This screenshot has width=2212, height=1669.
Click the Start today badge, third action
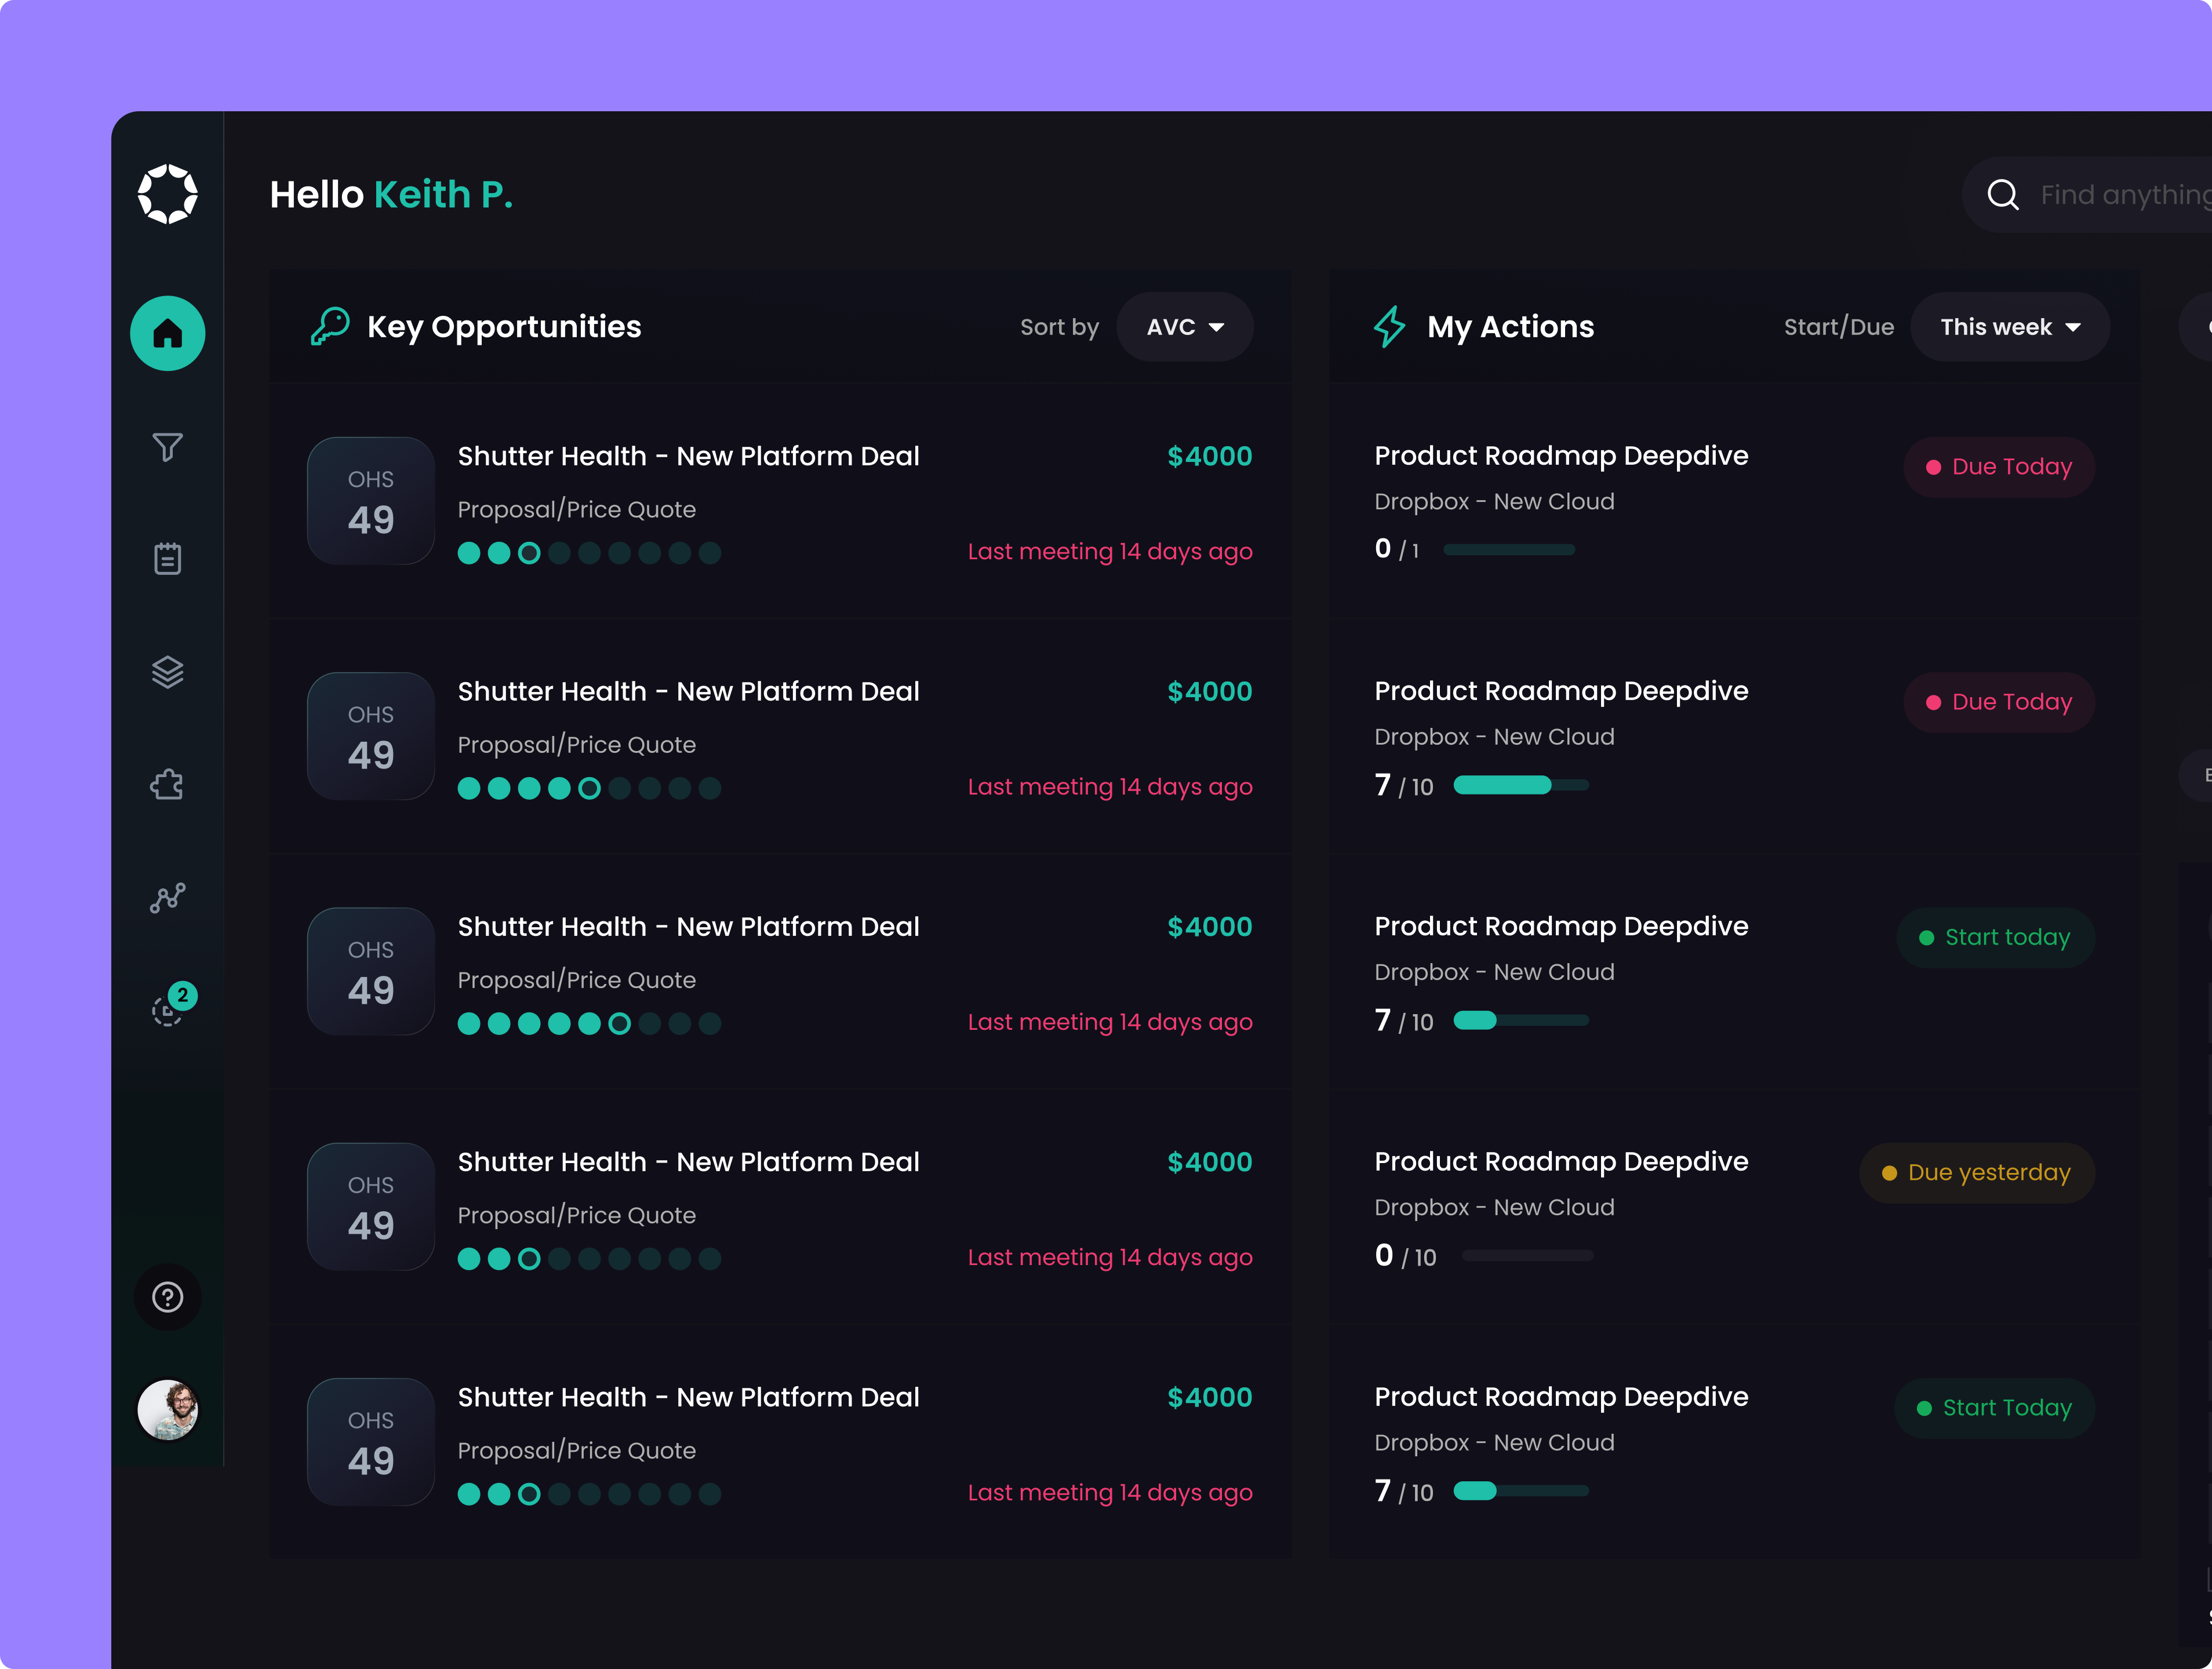coord(1995,937)
